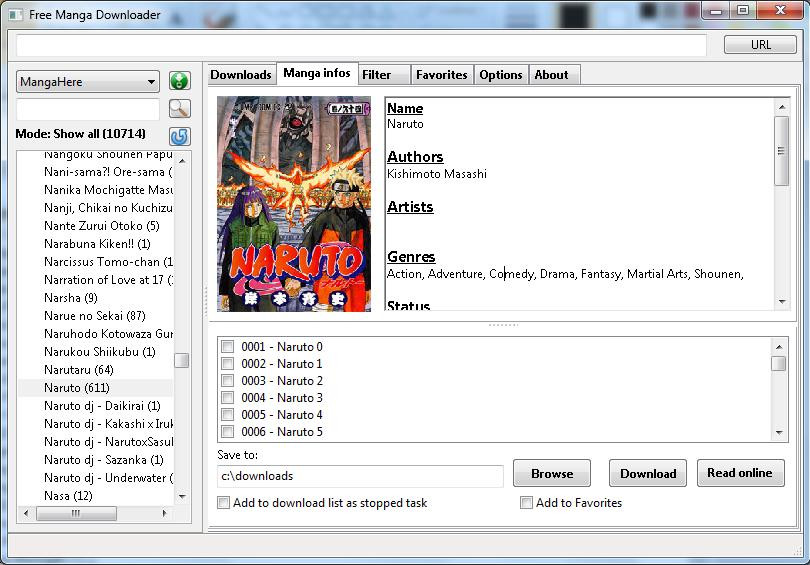
Task: Click info panel scroll up arrow
Action: 782,107
